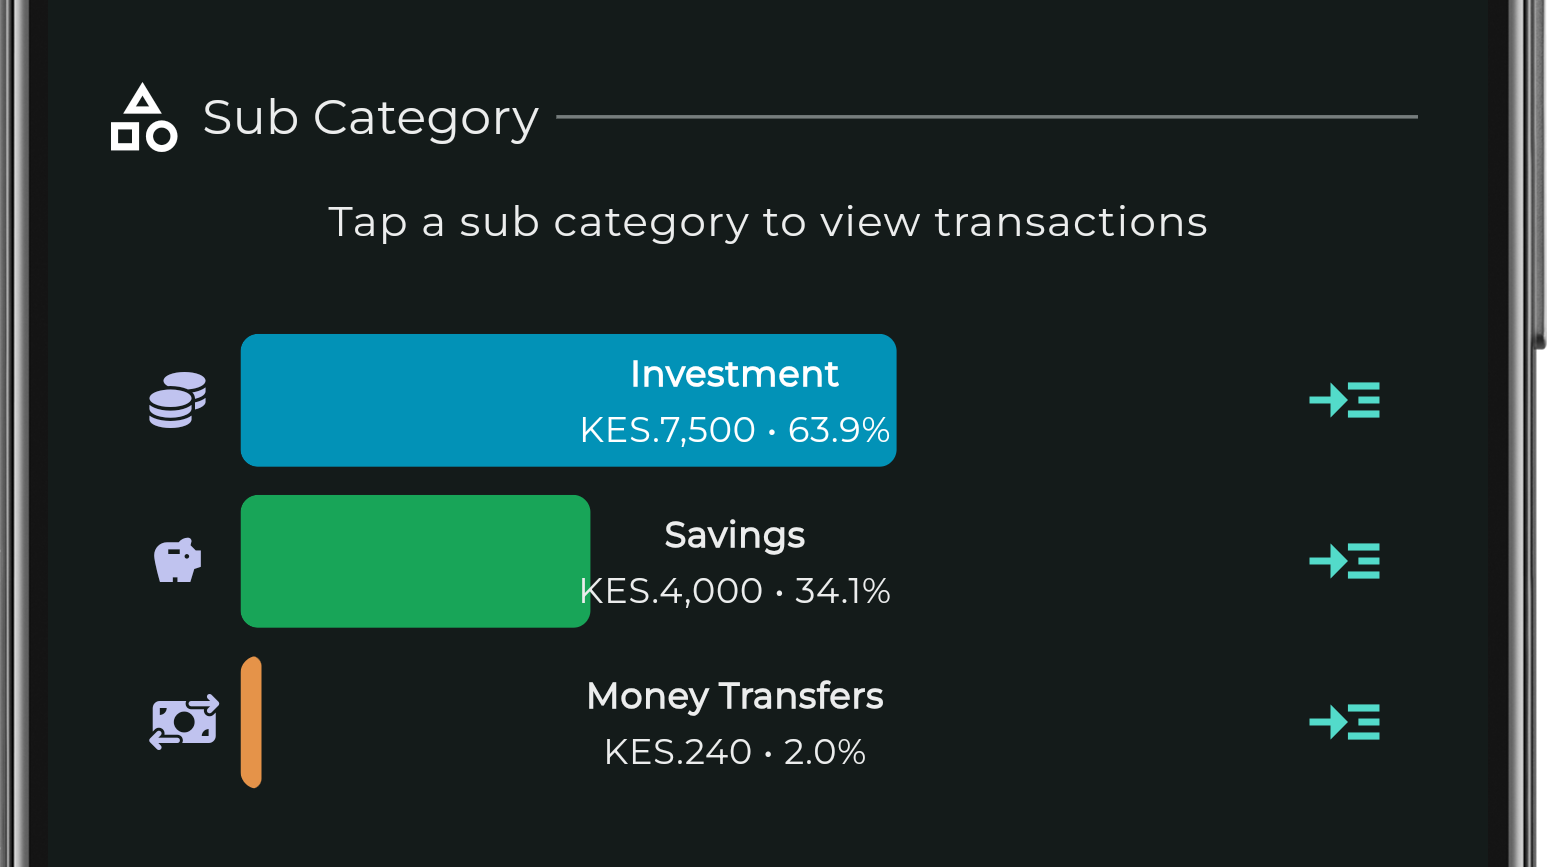Click the Sub Category section header
This screenshot has width=1547, height=867.
point(371,117)
